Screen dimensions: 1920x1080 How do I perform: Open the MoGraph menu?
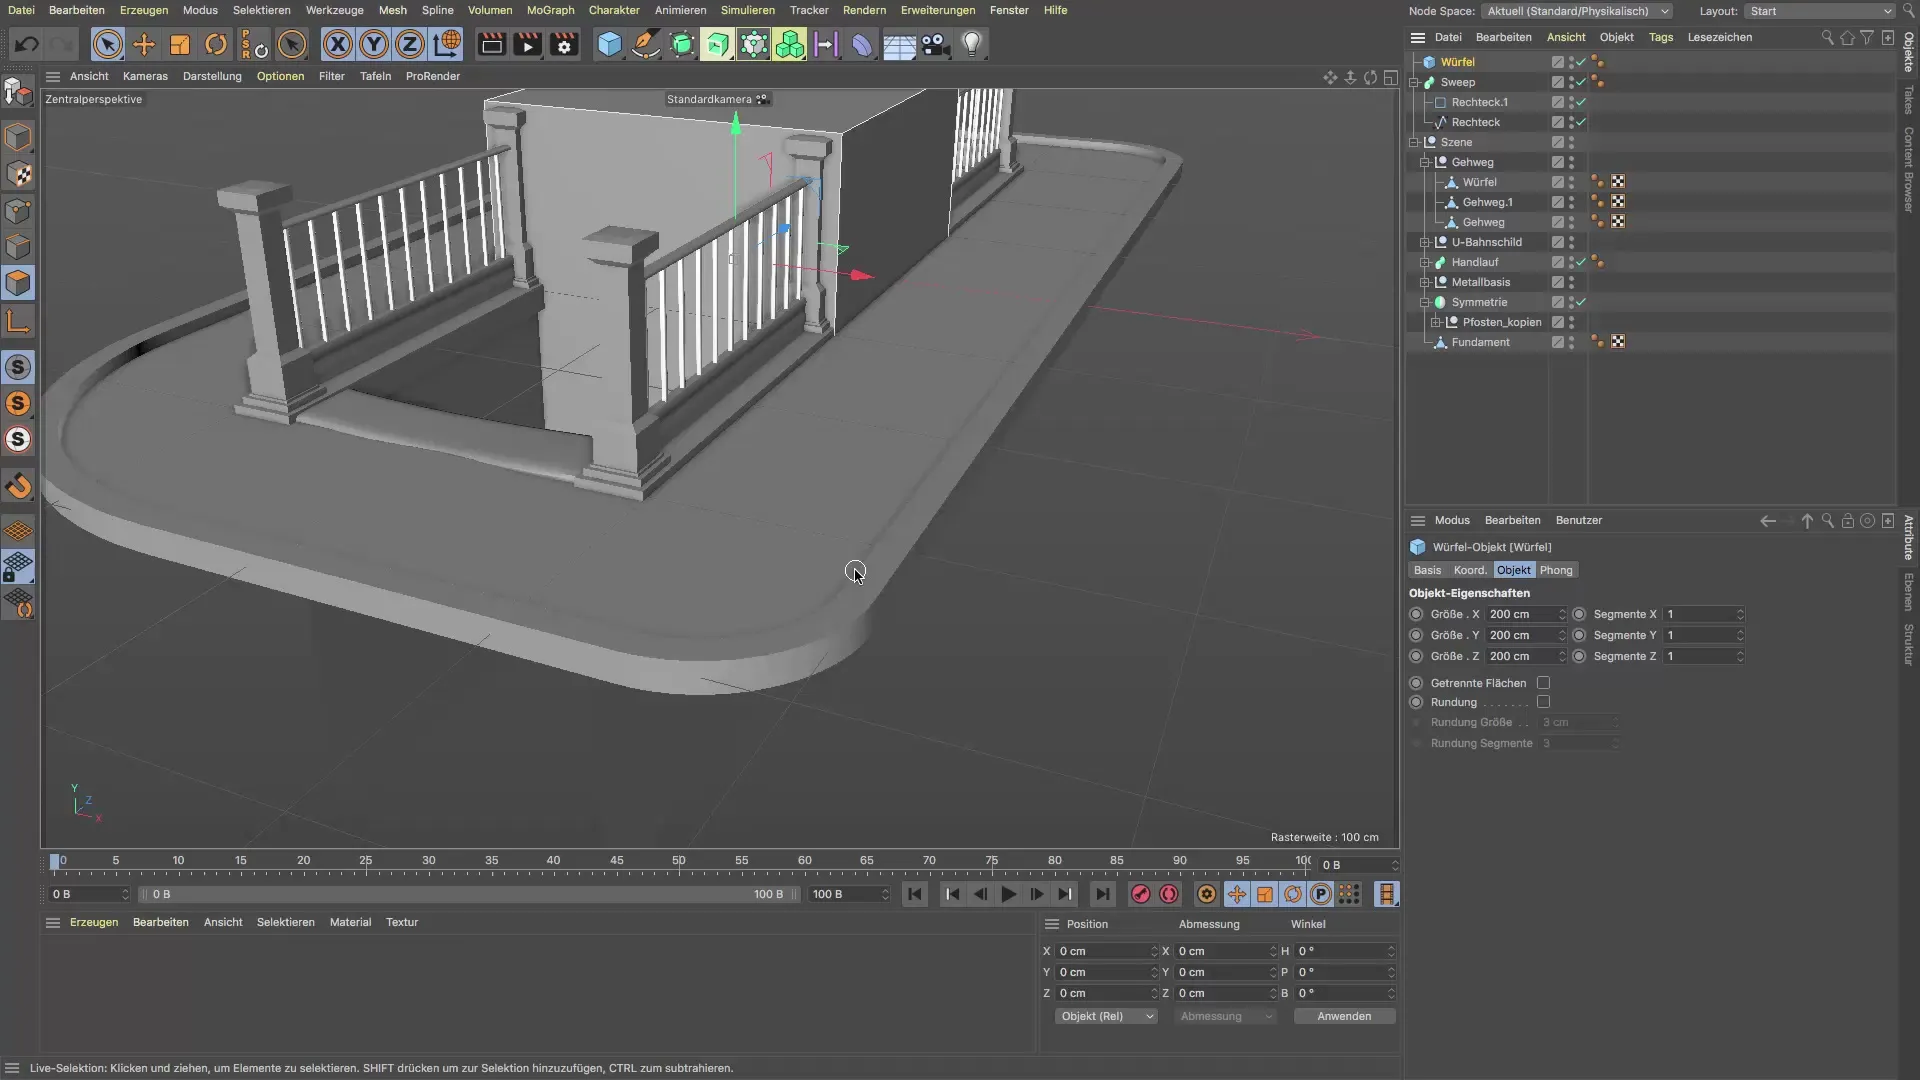point(550,10)
